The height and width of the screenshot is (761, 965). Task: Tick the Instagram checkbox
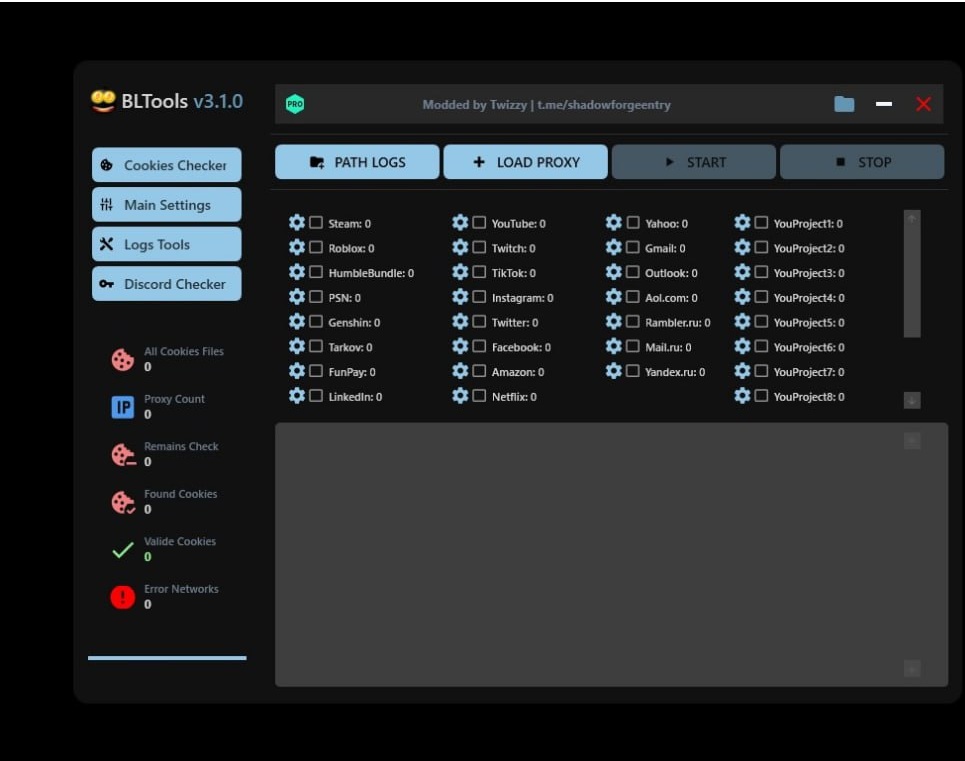479,297
